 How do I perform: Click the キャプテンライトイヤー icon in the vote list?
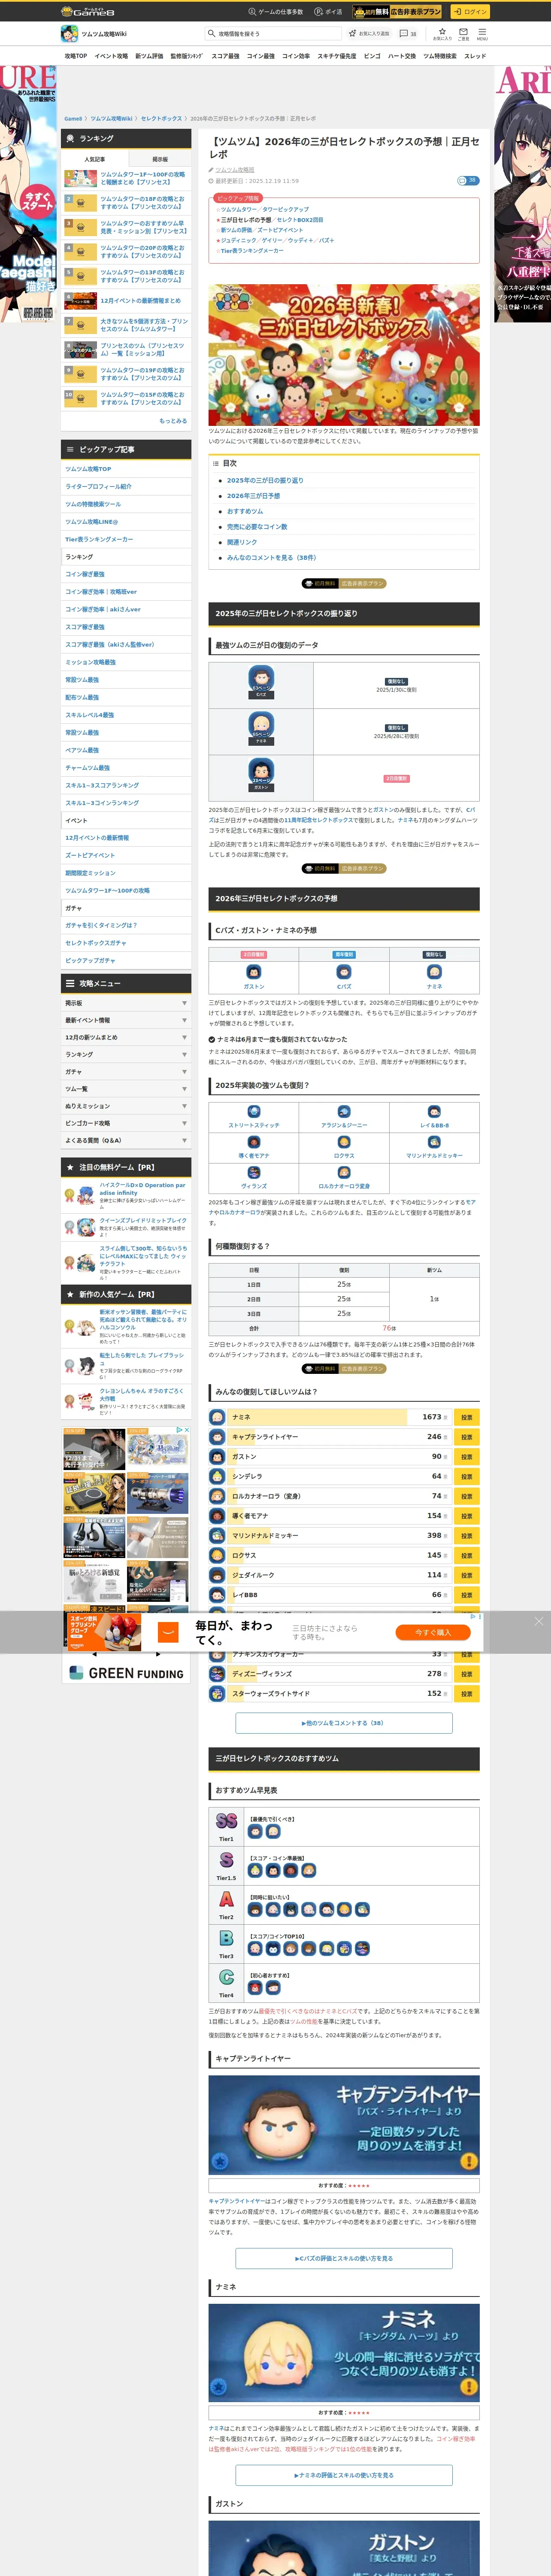tap(217, 1437)
